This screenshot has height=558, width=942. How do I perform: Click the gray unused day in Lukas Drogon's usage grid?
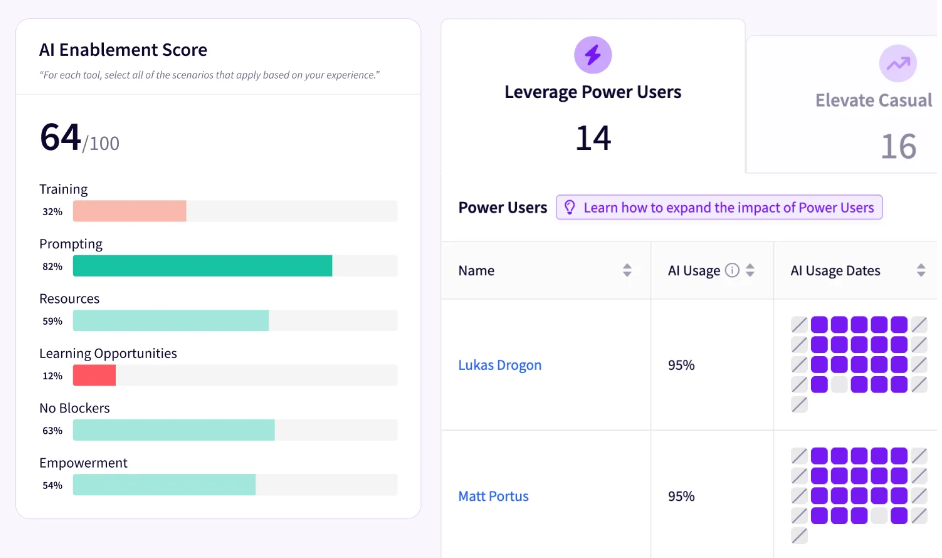(839, 384)
